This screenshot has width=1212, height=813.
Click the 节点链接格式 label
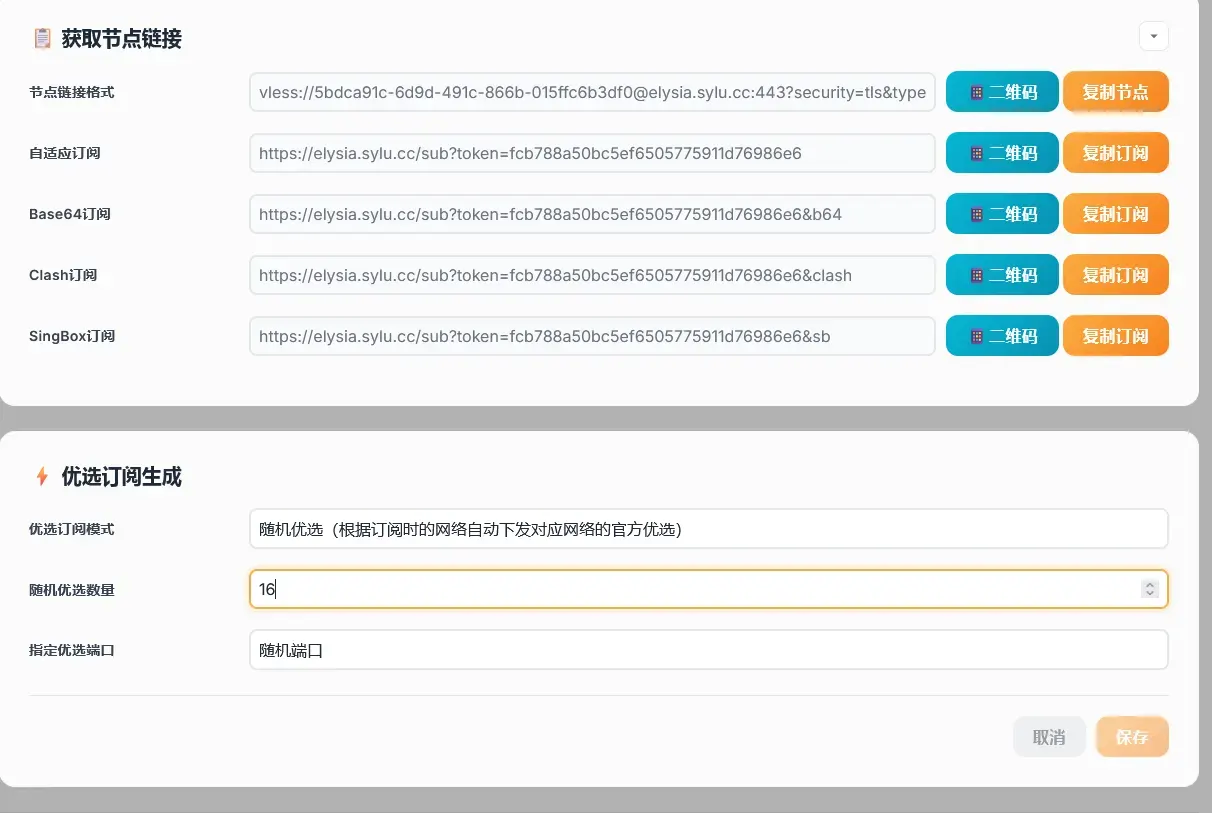[72, 92]
